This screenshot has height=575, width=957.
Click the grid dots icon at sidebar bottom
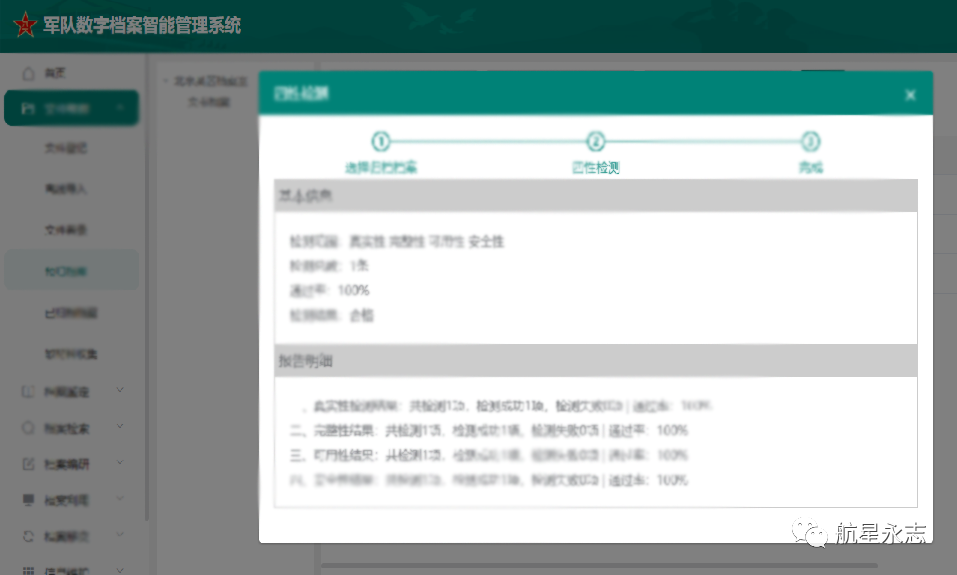[x=28, y=571]
